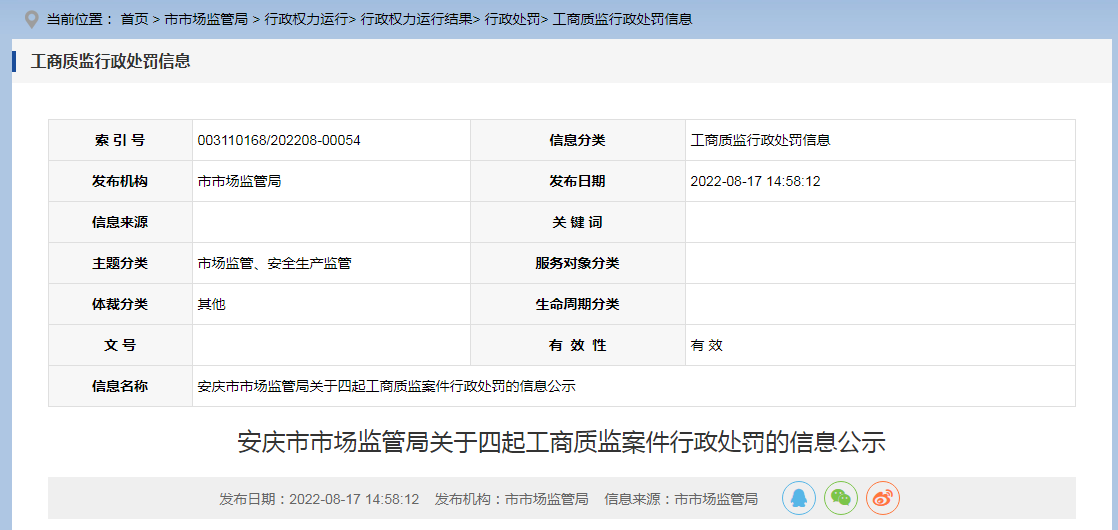Select 信息来源：市市场监管局 in info bar

coord(681,499)
